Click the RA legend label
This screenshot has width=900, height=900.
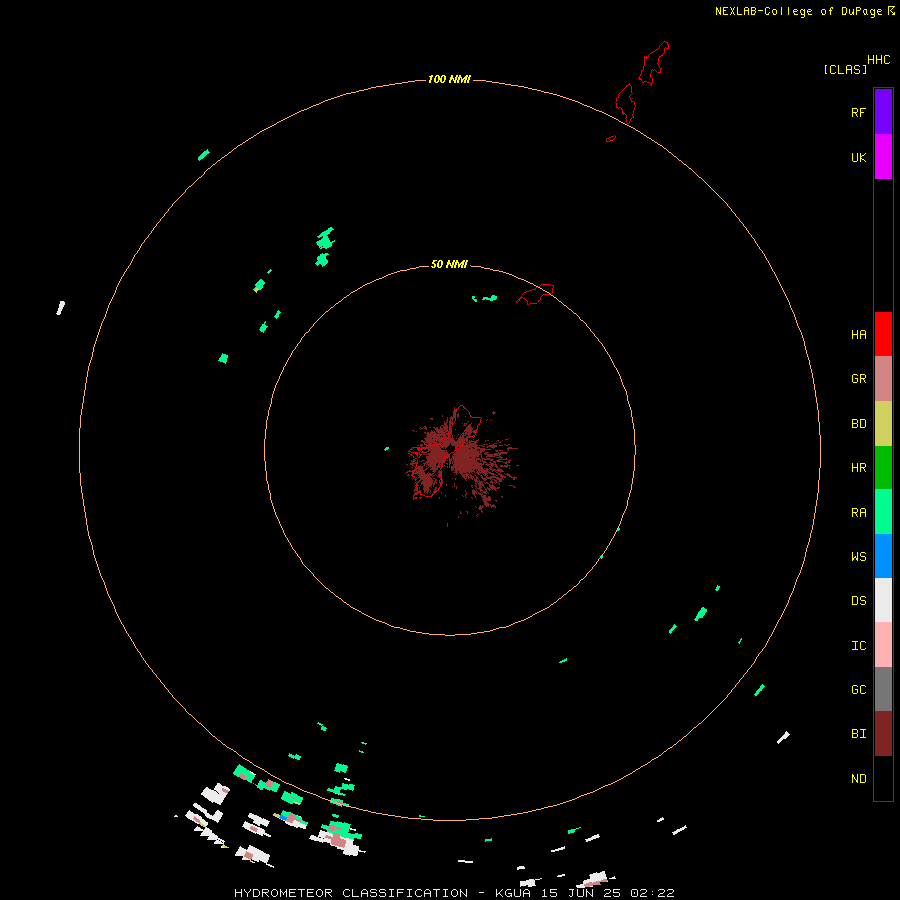(858, 513)
